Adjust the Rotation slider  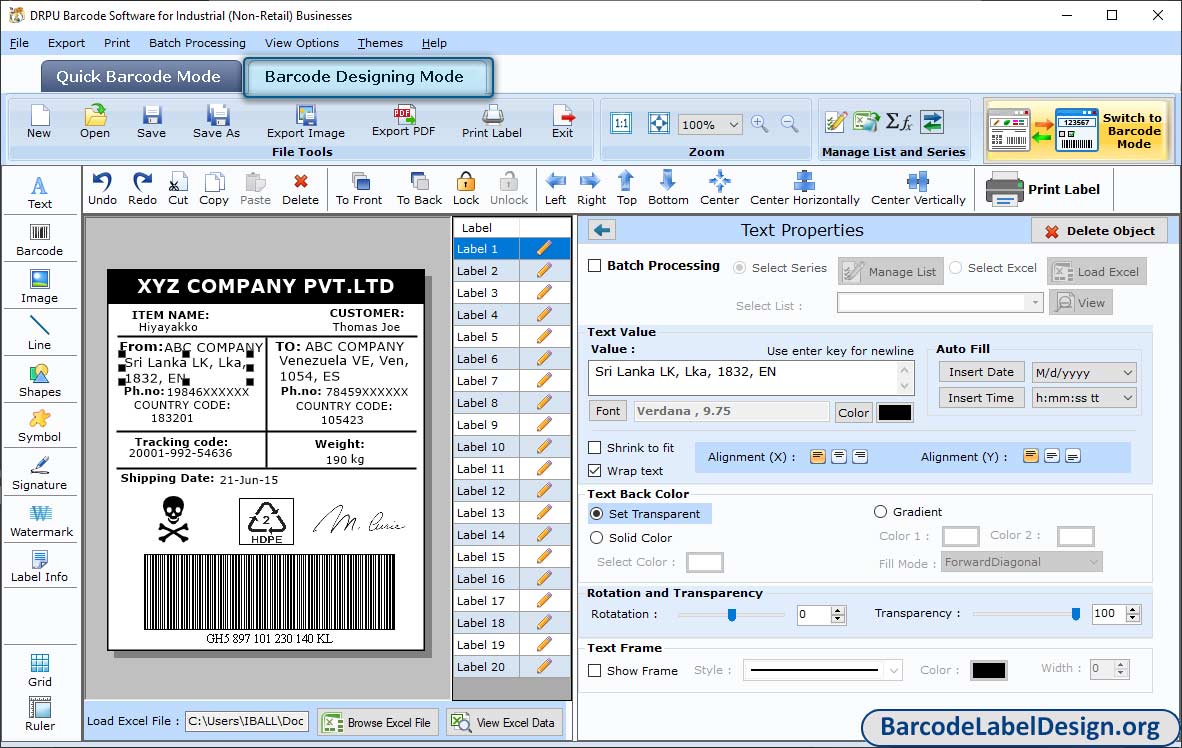click(731, 615)
